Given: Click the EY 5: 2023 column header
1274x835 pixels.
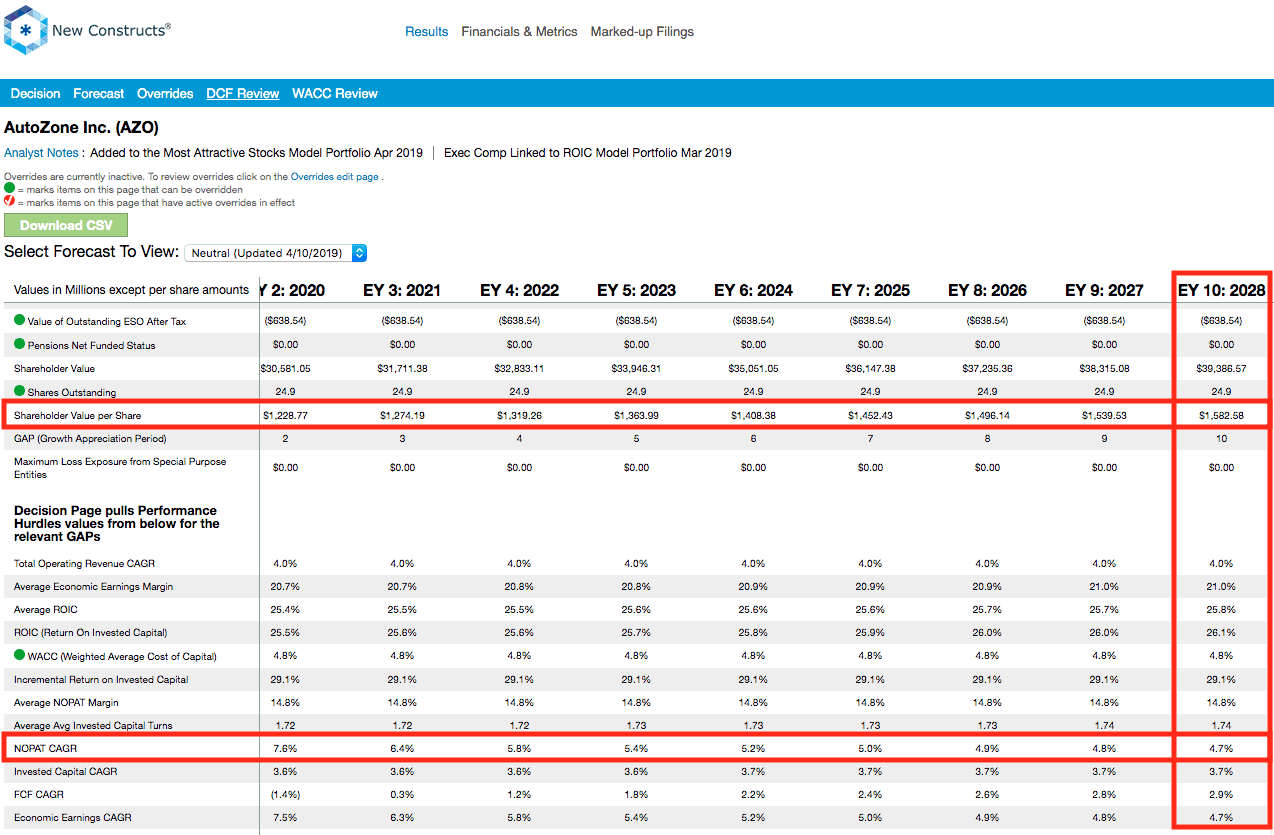Looking at the screenshot, I should pos(636,290).
